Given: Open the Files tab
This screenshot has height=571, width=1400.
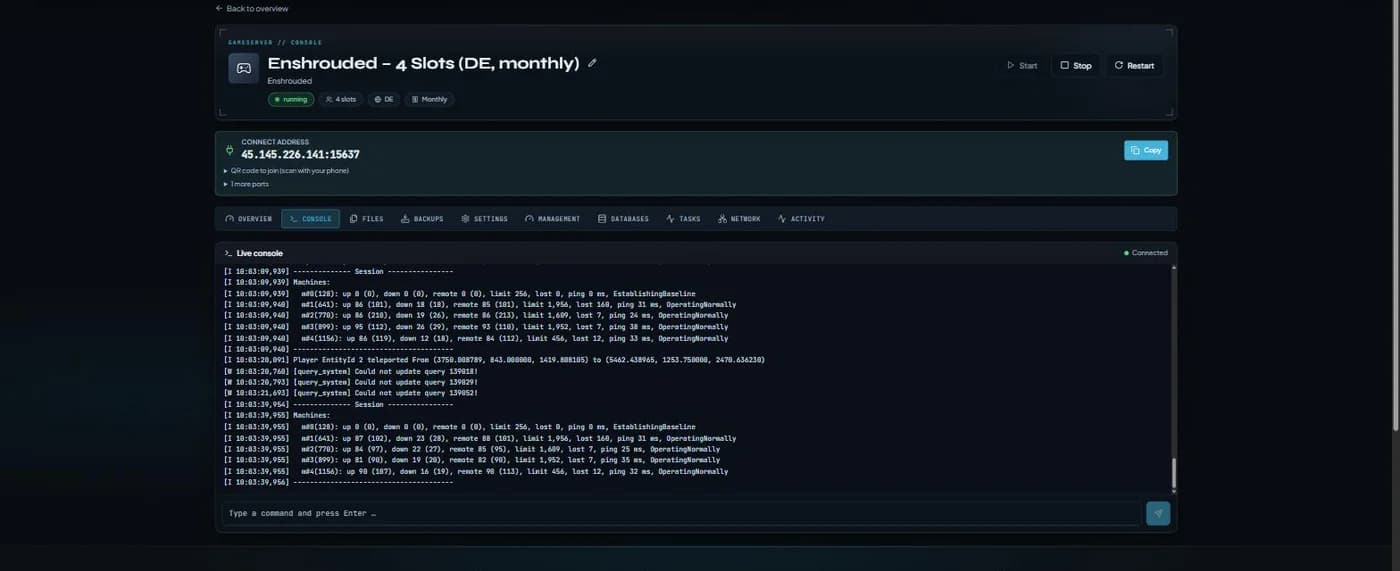Looking at the screenshot, I should pos(367,219).
